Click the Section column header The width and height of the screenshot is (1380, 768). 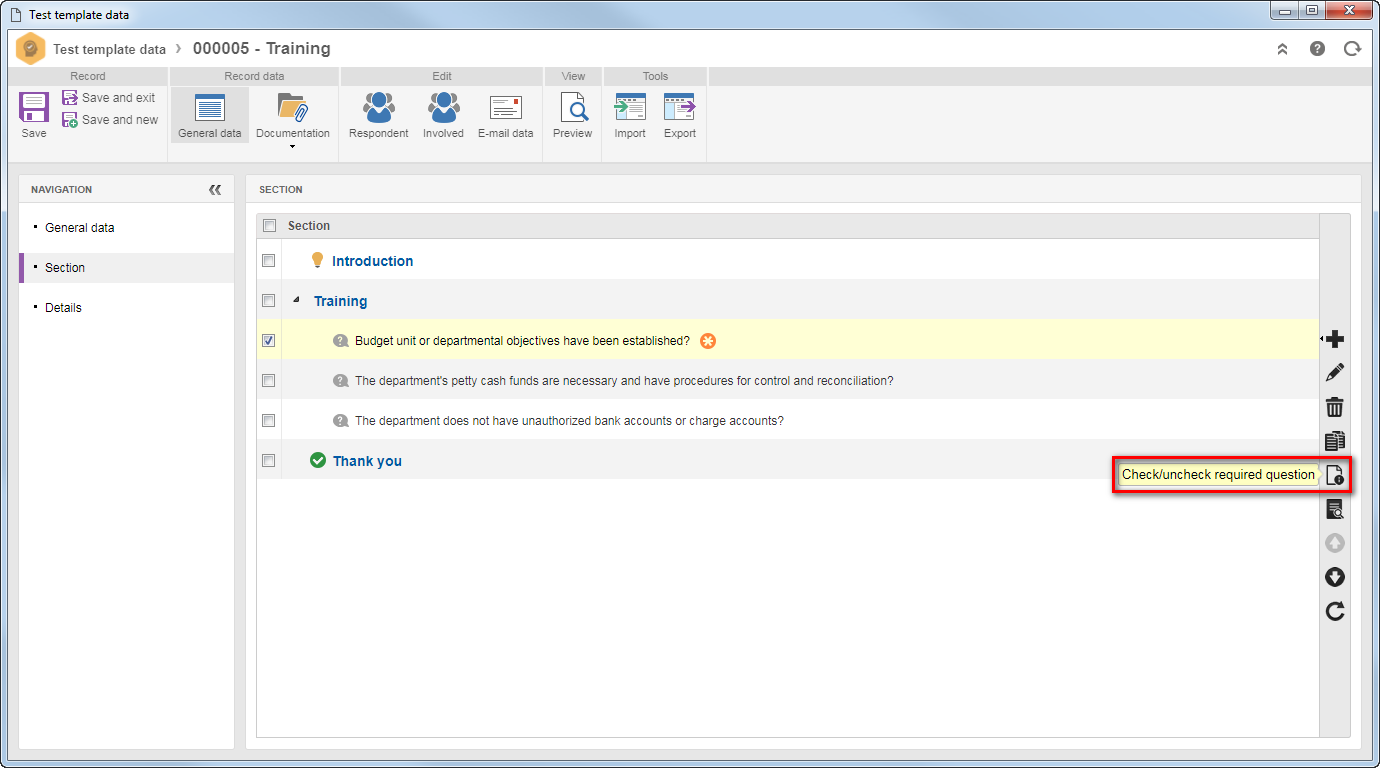tap(309, 226)
